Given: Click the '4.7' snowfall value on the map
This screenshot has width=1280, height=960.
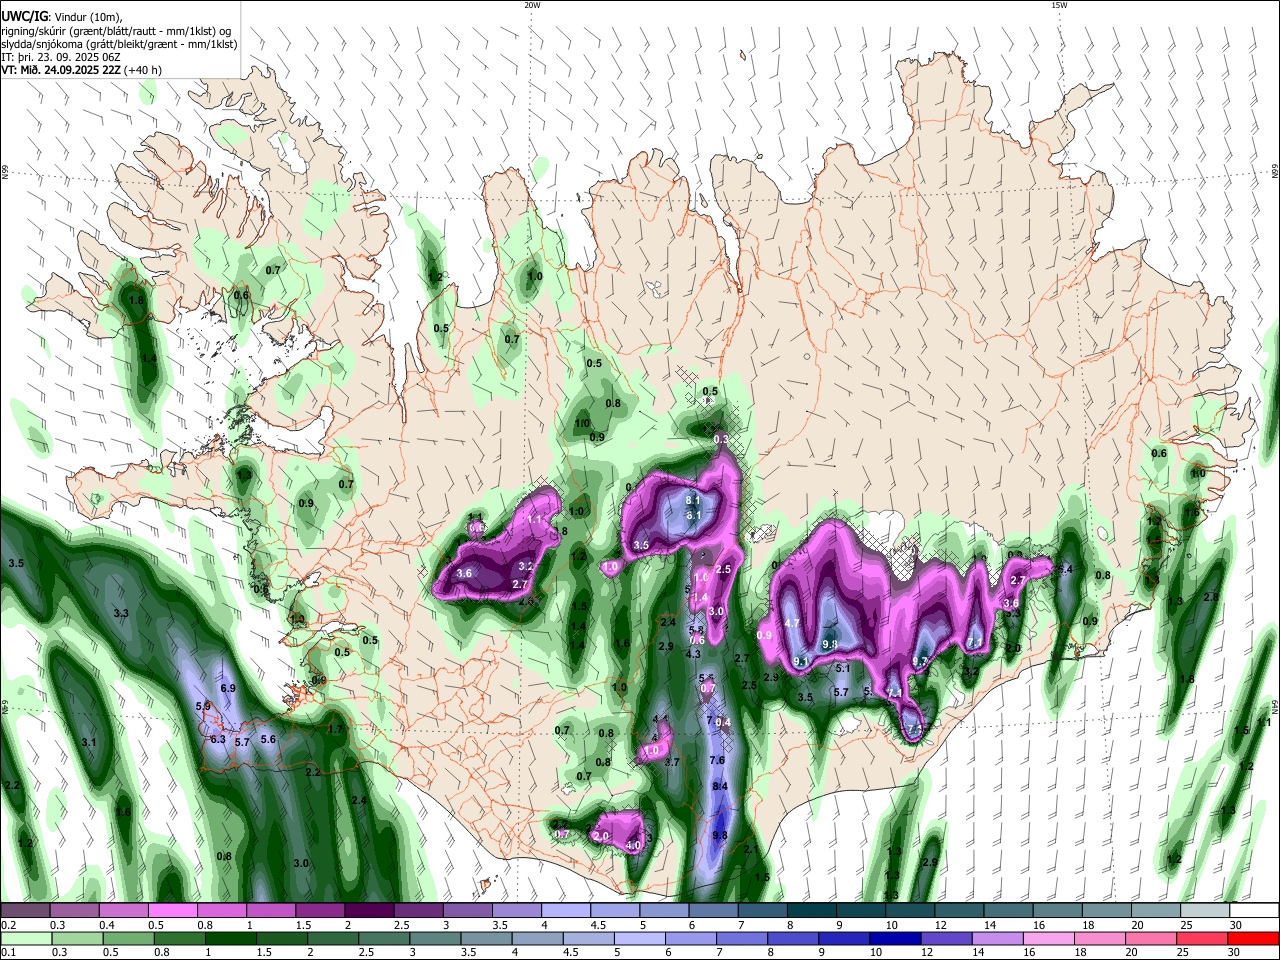Looking at the screenshot, I should click(x=793, y=623).
